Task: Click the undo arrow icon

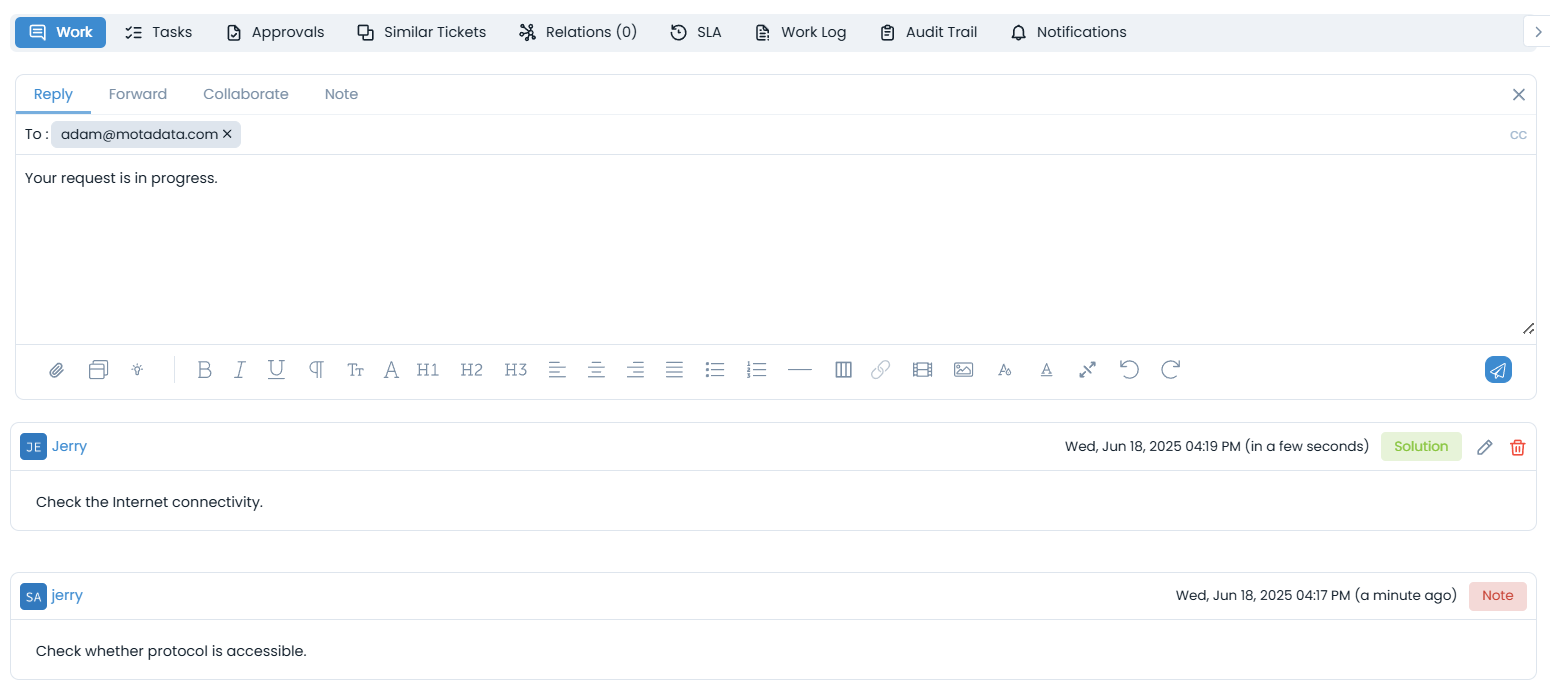Action: (x=1129, y=370)
